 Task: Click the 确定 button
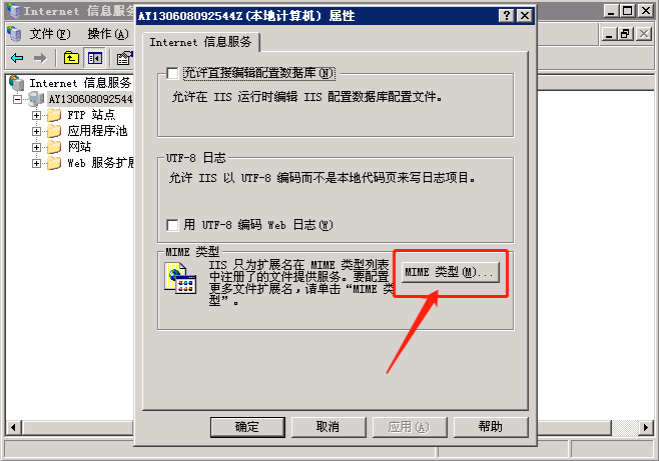point(247,427)
